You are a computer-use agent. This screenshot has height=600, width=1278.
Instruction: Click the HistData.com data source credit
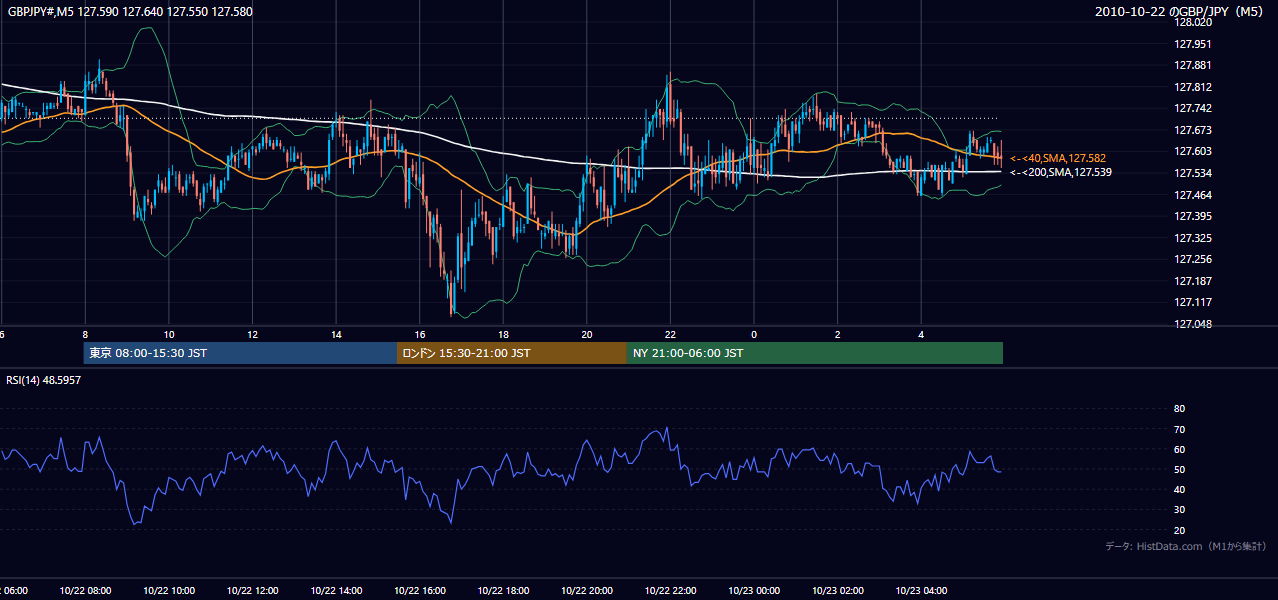[1186, 546]
